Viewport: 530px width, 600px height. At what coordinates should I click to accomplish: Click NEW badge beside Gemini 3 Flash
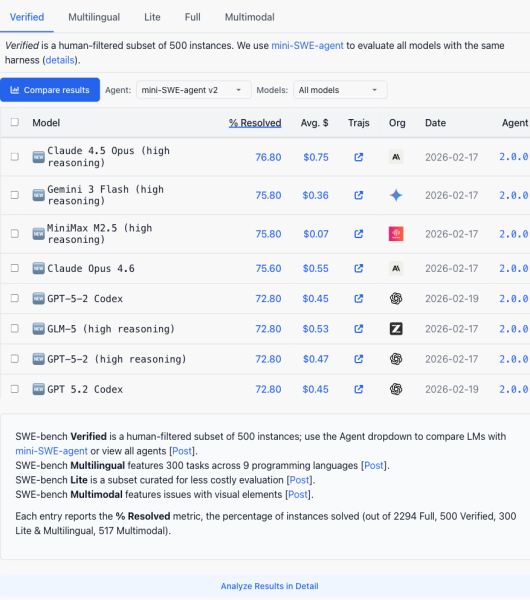point(39,195)
